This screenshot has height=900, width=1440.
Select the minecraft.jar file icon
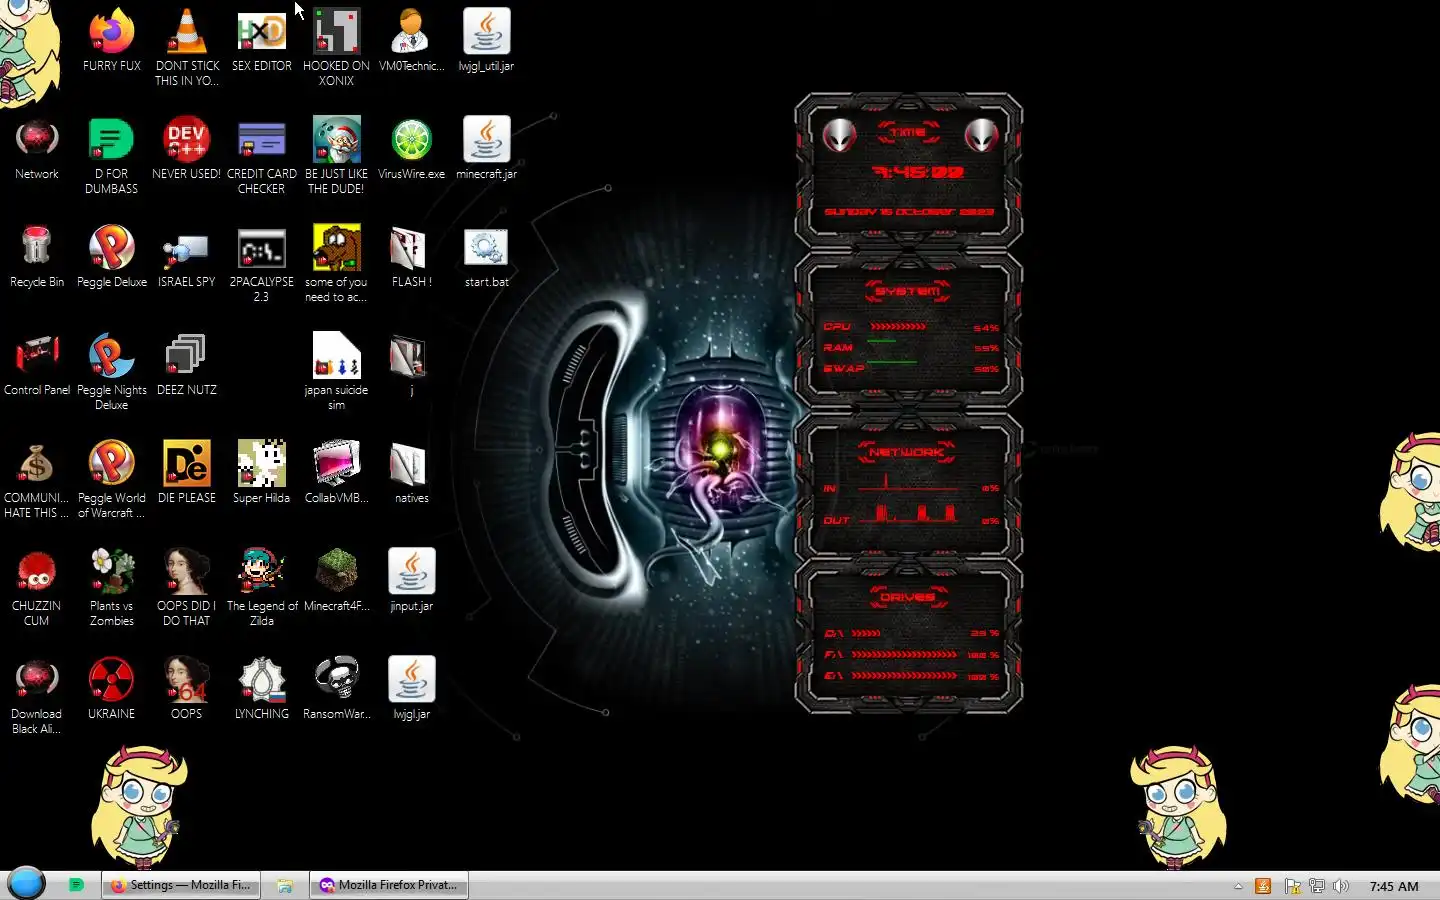click(x=486, y=140)
